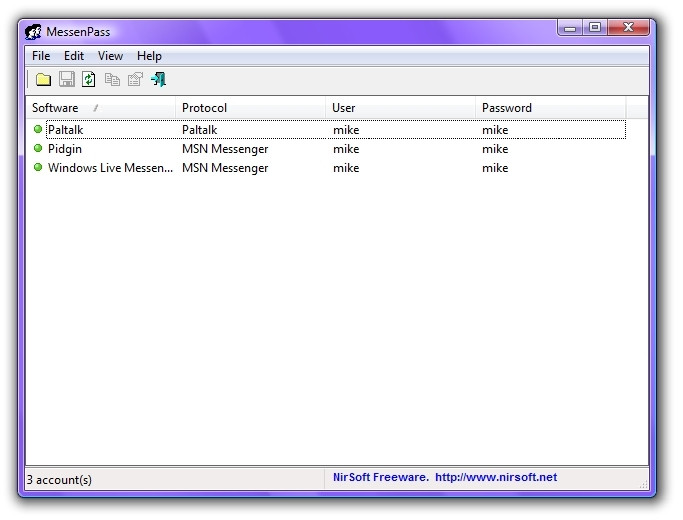683x520 pixels.
Task: Click the Copy Selected Items icon
Action: point(112,79)
